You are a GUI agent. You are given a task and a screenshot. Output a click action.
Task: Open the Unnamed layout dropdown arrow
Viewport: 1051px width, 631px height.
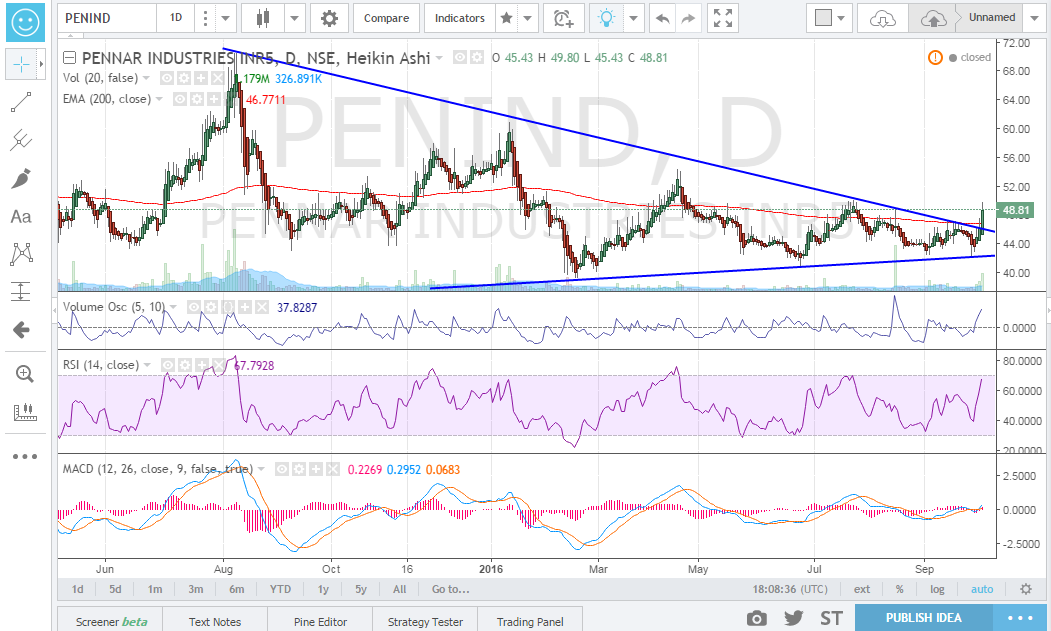[1034, 18]
